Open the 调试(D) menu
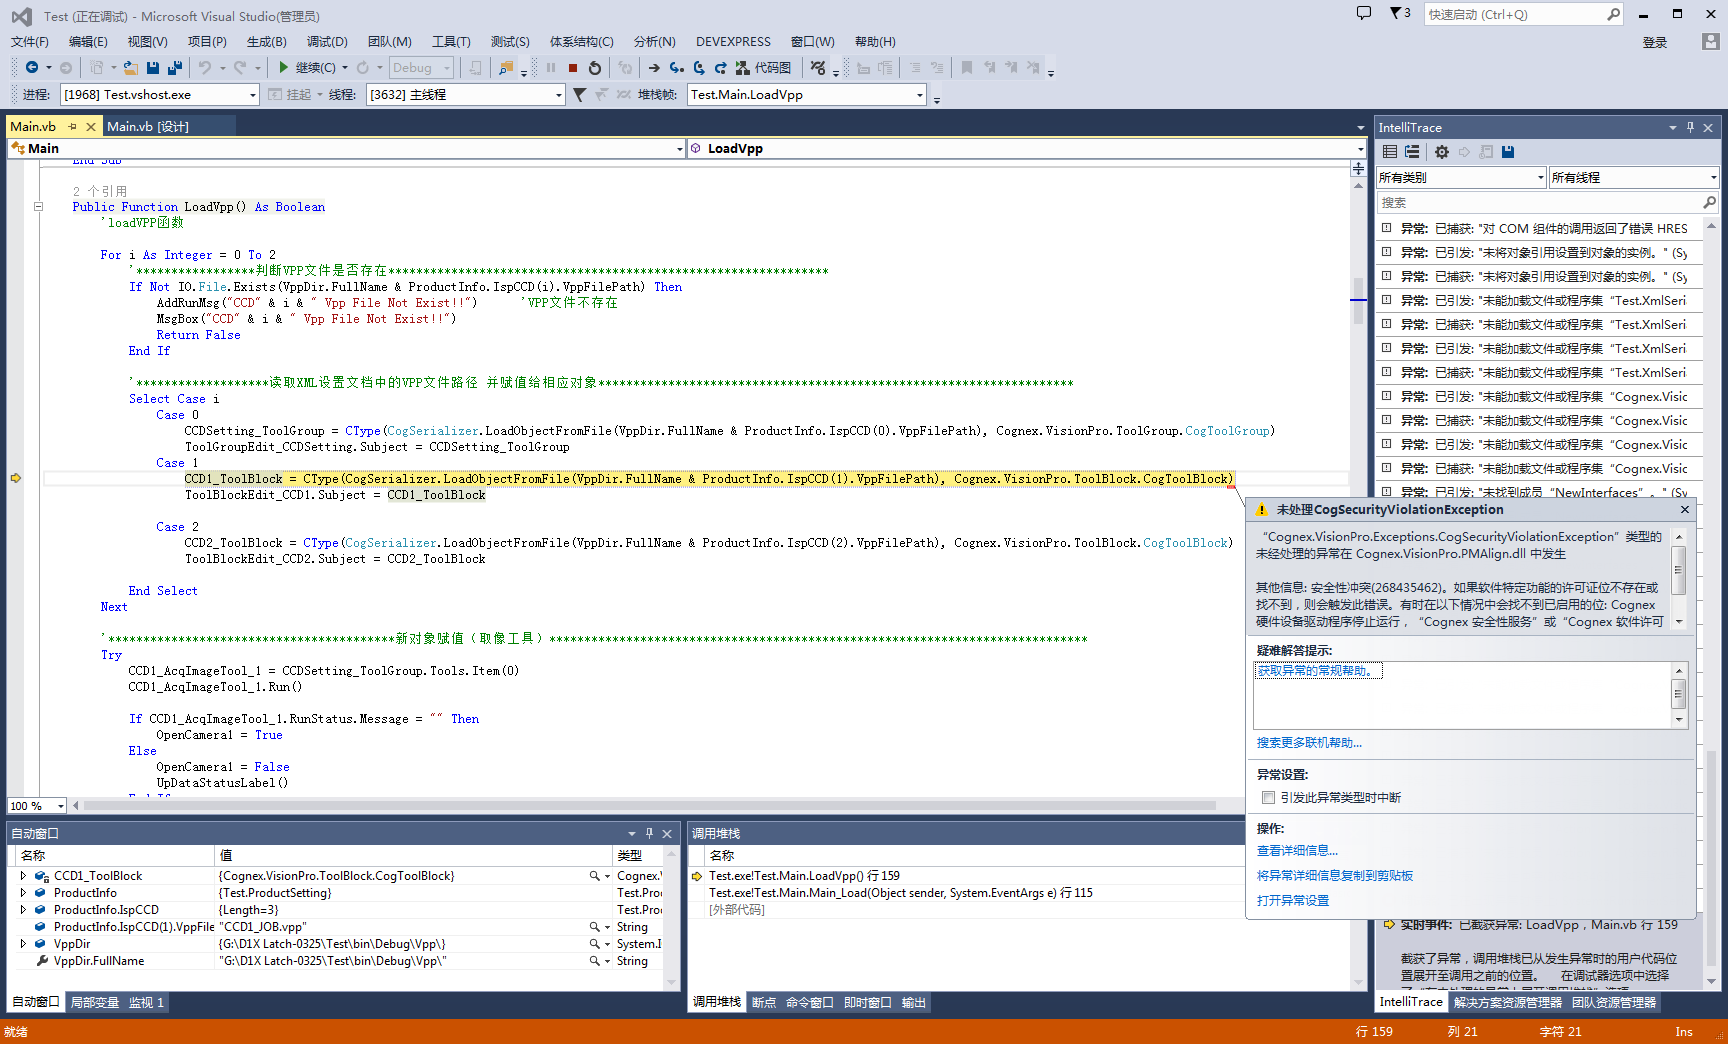 [x=327, y=41]
